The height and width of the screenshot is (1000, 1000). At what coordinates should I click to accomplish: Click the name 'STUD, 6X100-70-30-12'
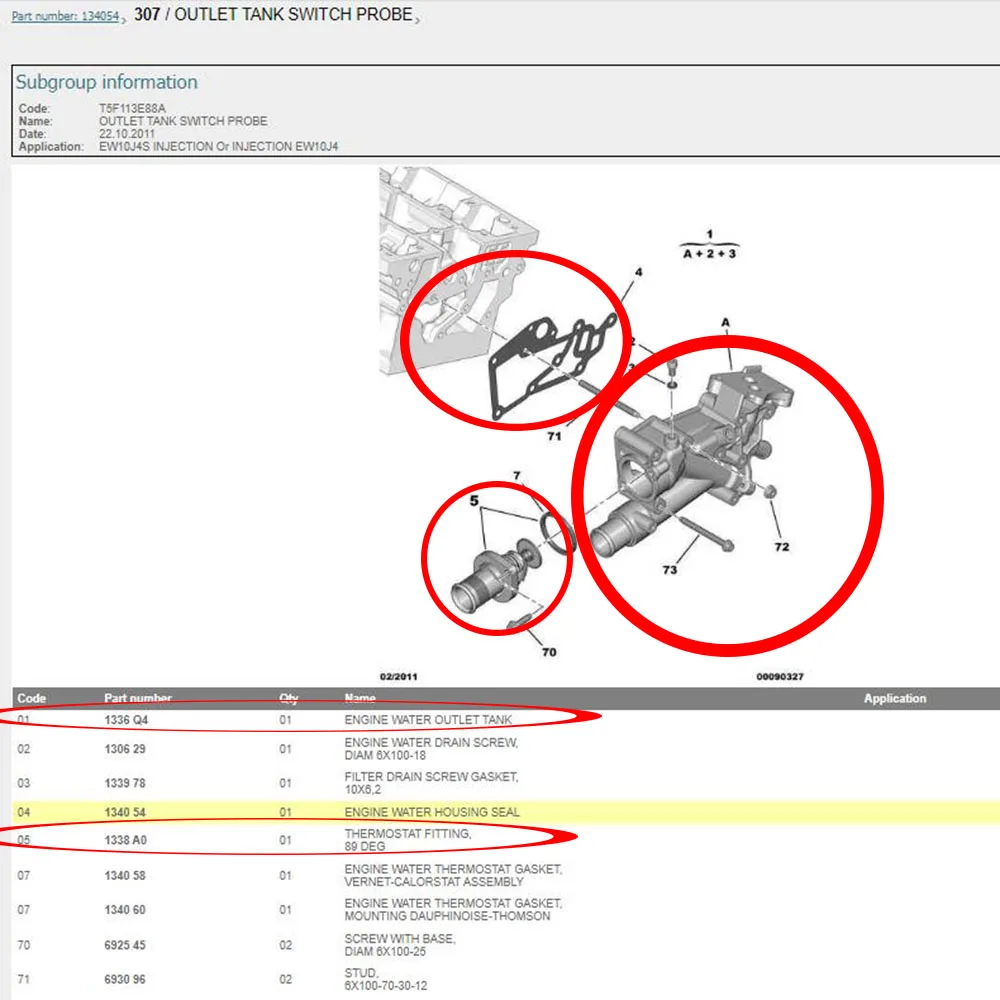(386, 980)
